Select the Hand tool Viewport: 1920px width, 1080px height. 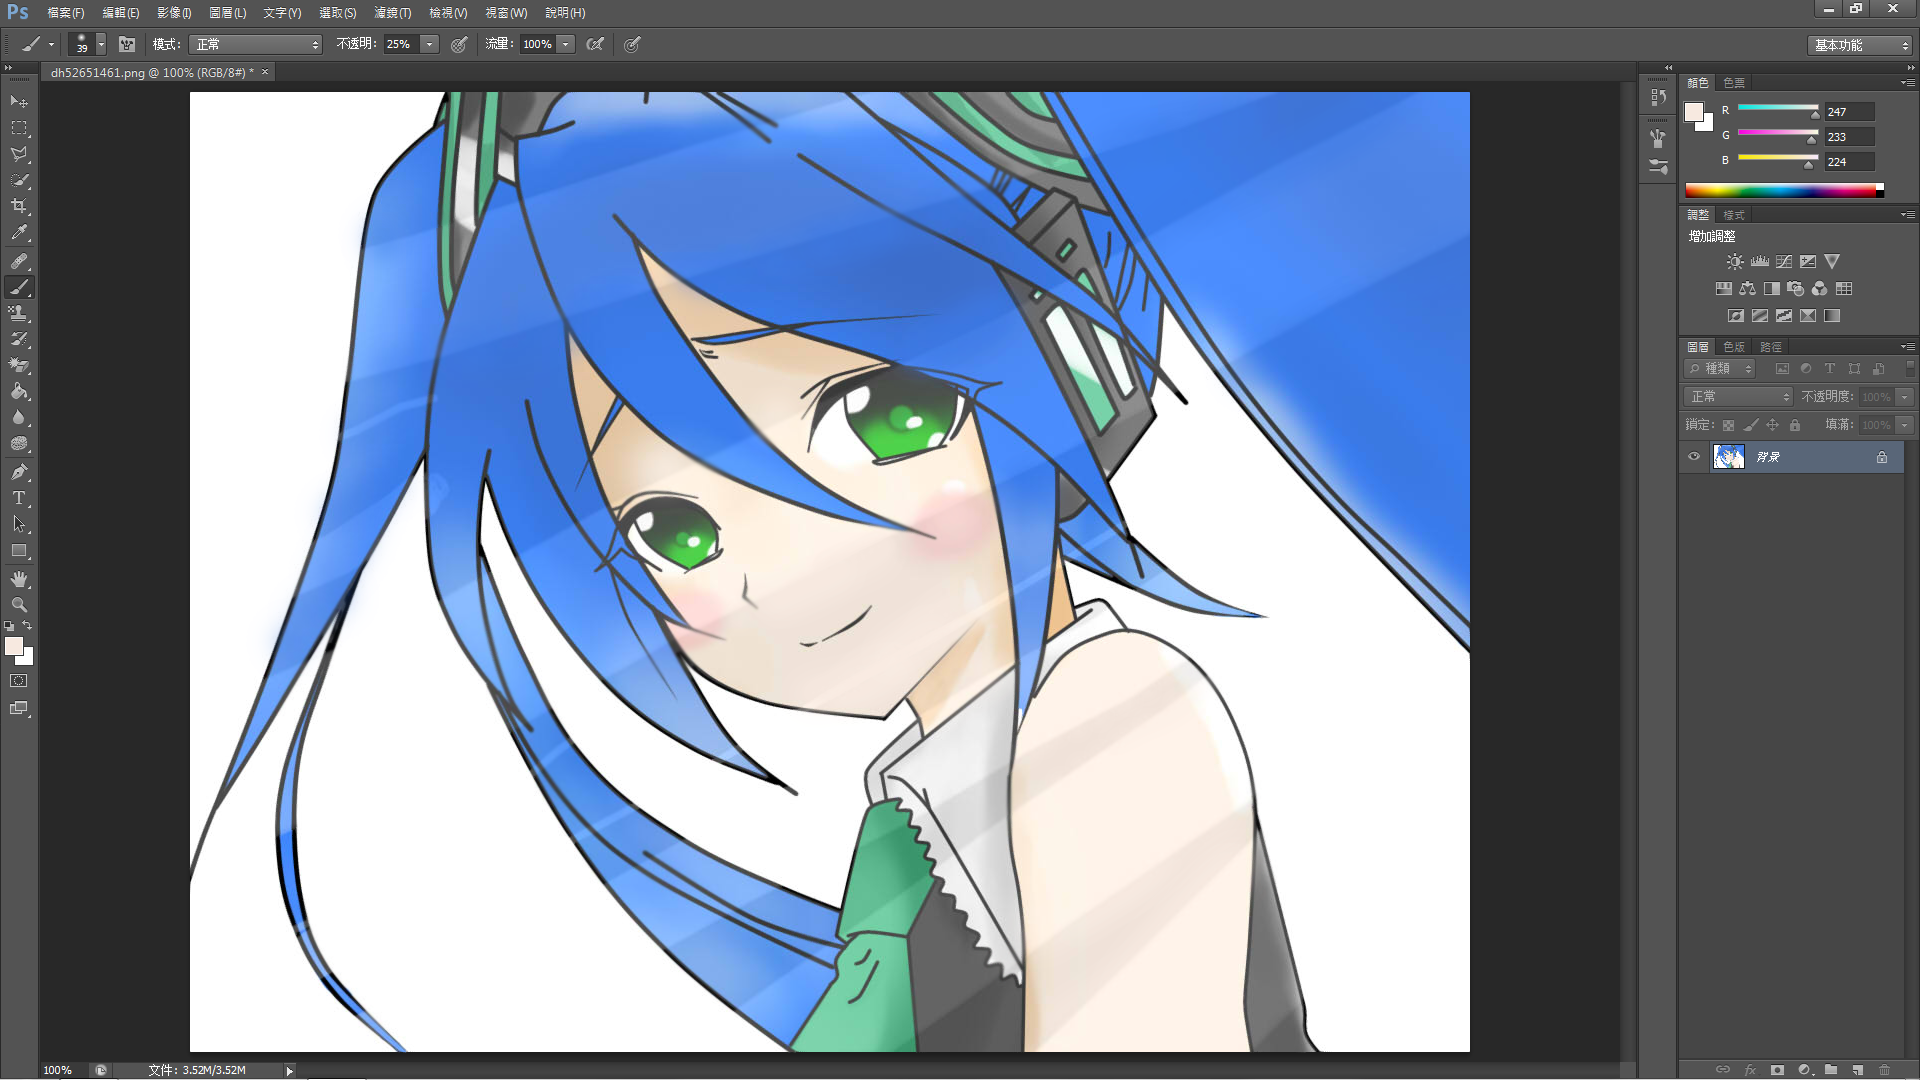[19, 579]
